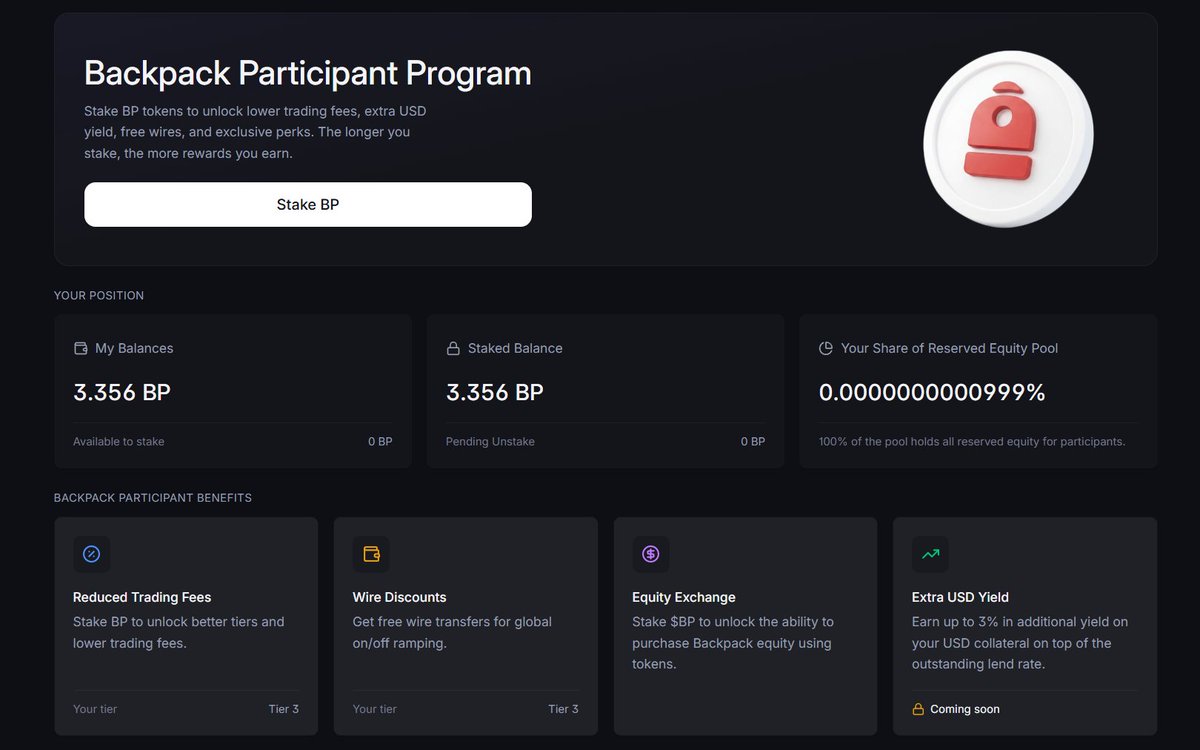Click the Extra USD Yield card title
Screen dimensions: 1200x750
(960, 597)
